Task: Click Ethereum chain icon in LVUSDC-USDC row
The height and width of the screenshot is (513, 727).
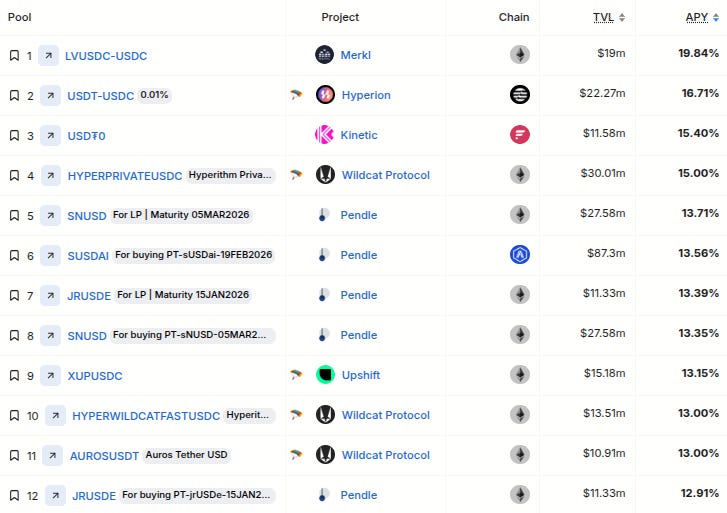Action: click(x=520, y=54)
